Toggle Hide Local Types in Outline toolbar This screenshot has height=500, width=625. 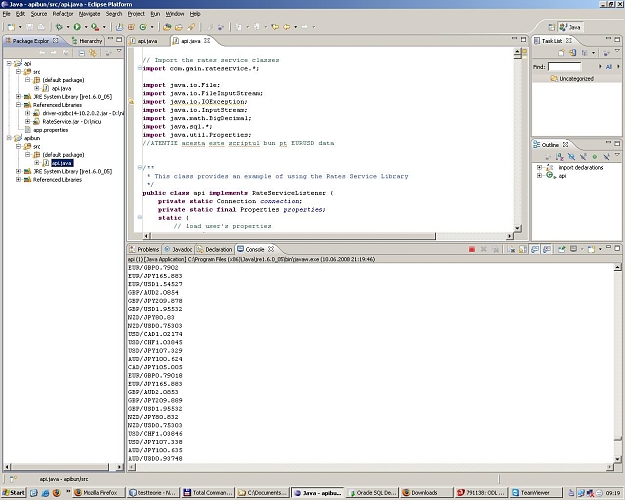(x=606, y=157)
